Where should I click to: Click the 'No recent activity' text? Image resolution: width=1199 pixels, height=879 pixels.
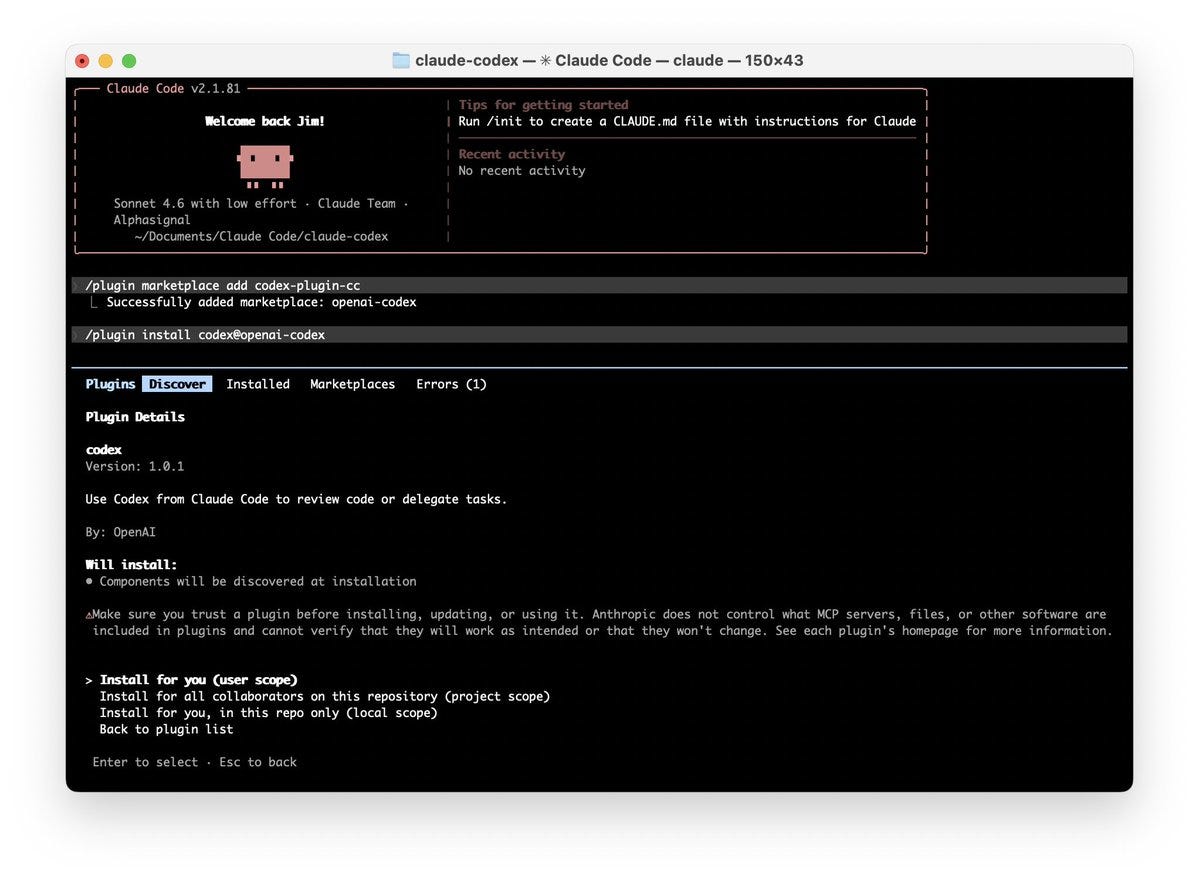pos(522,170)
